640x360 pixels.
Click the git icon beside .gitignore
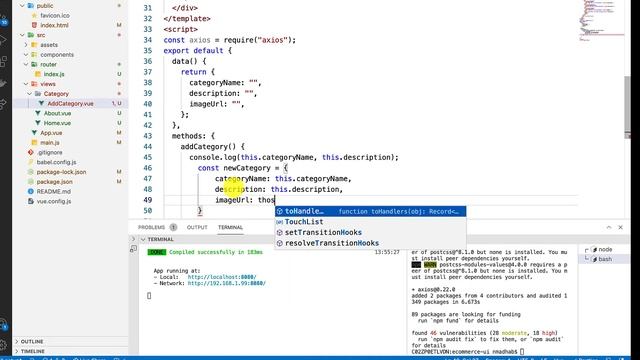pyautogui.click(x=31, y=153)
